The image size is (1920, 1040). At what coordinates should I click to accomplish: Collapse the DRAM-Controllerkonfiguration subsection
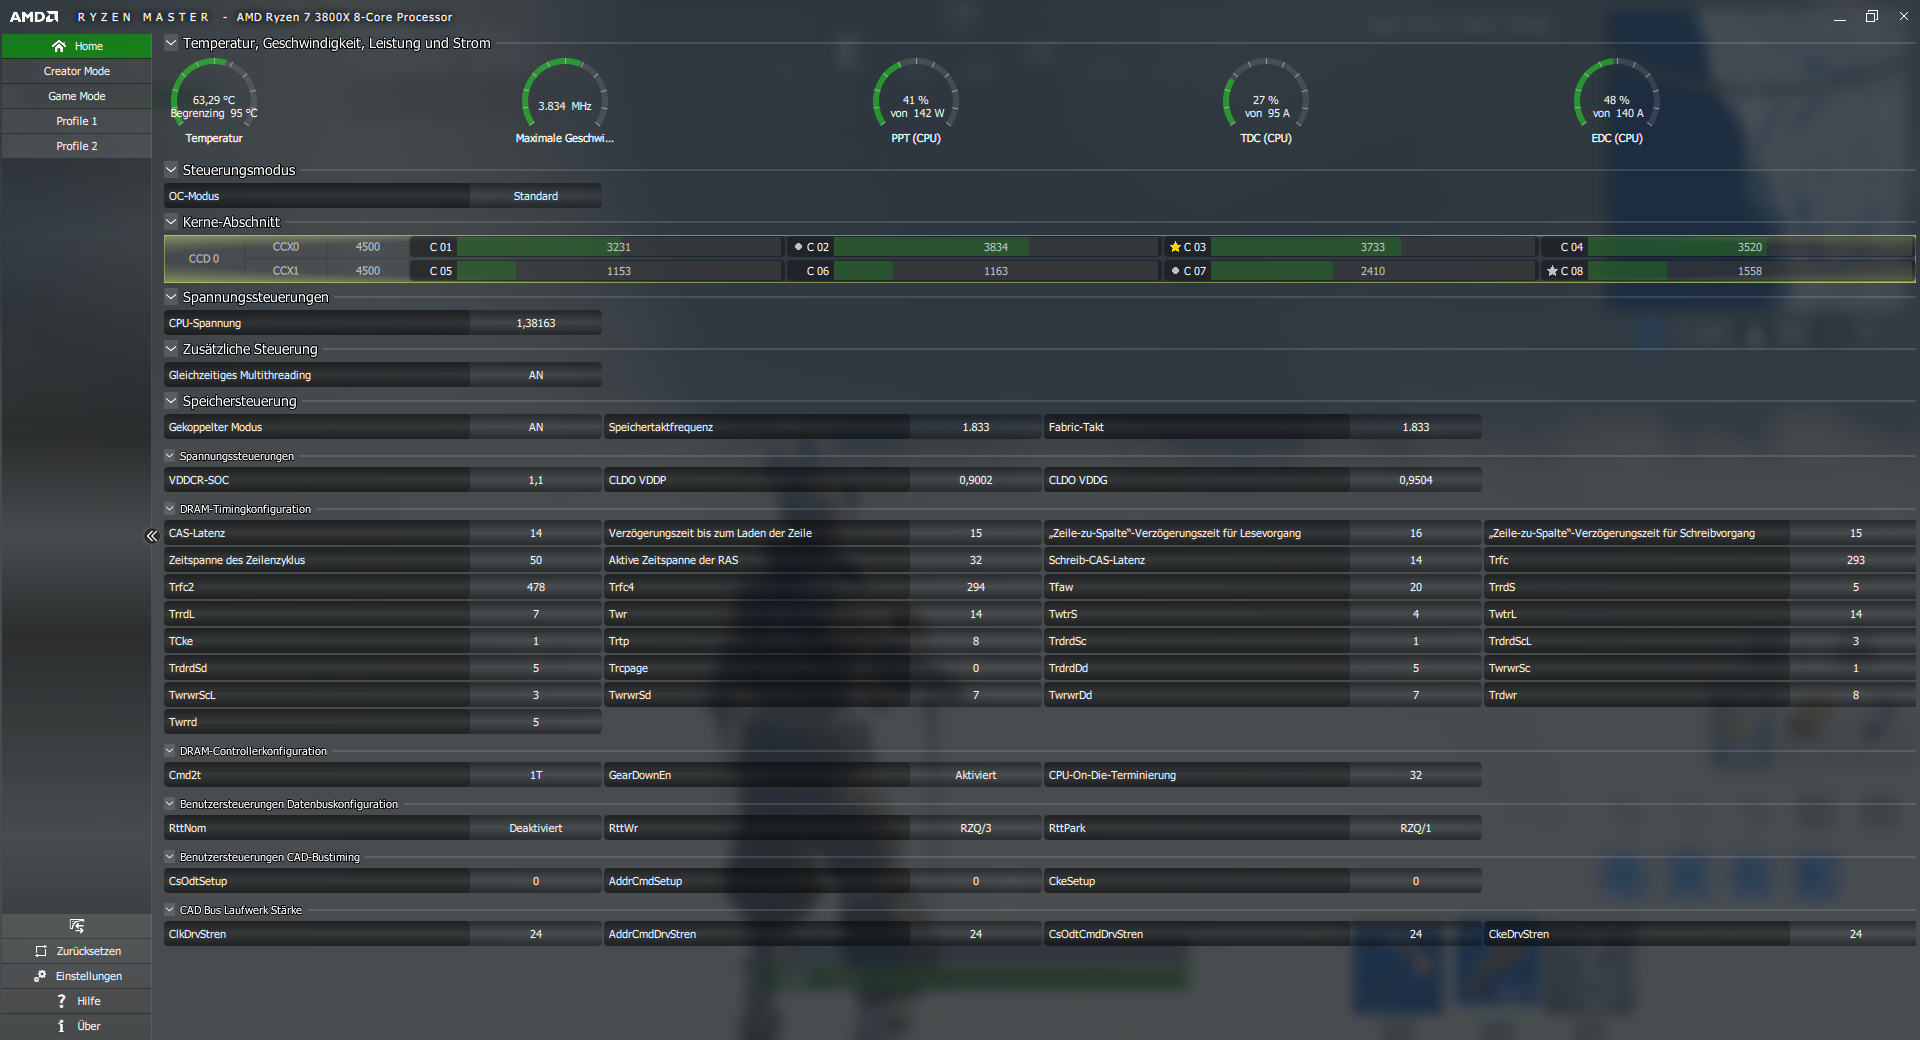[170, 751]
